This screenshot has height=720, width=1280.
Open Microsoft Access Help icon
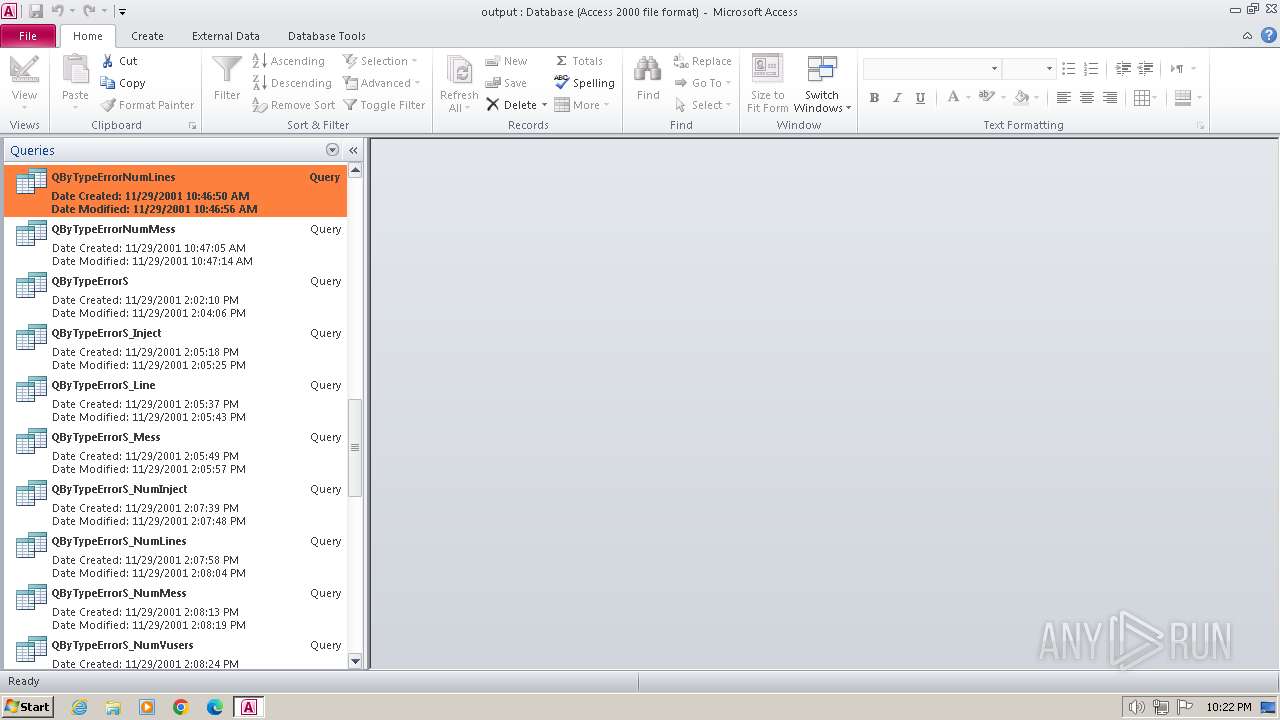click(1269, 35)
